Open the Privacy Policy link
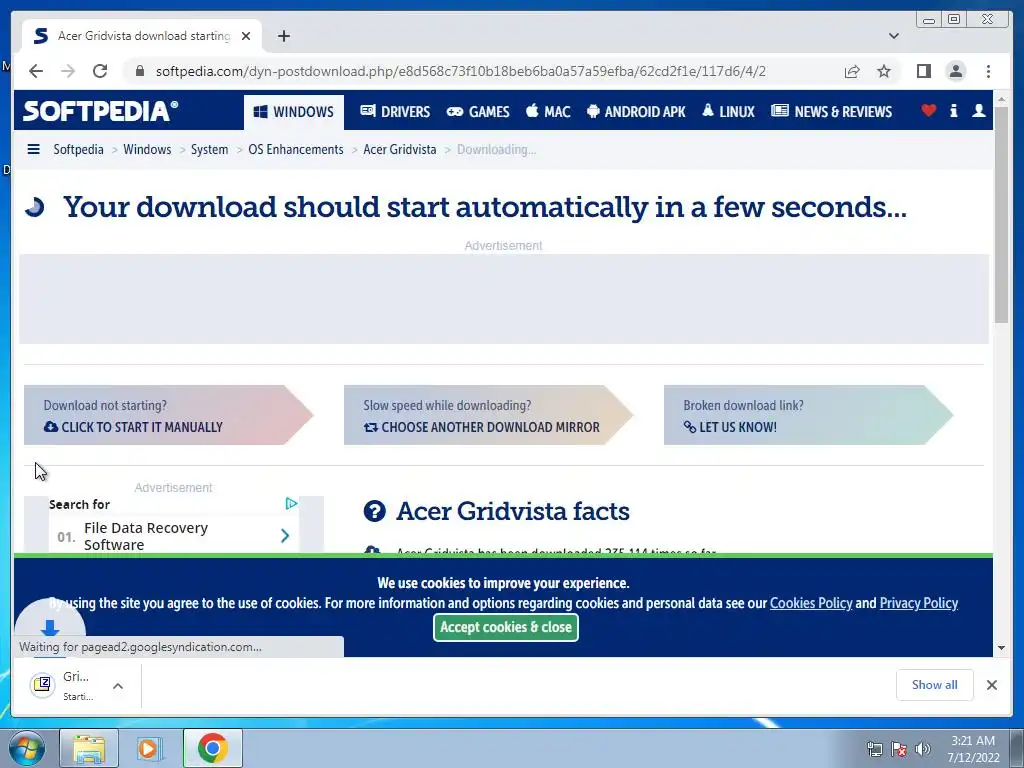The height and width of the screenshot is (768, 1024). pos(918,603)
